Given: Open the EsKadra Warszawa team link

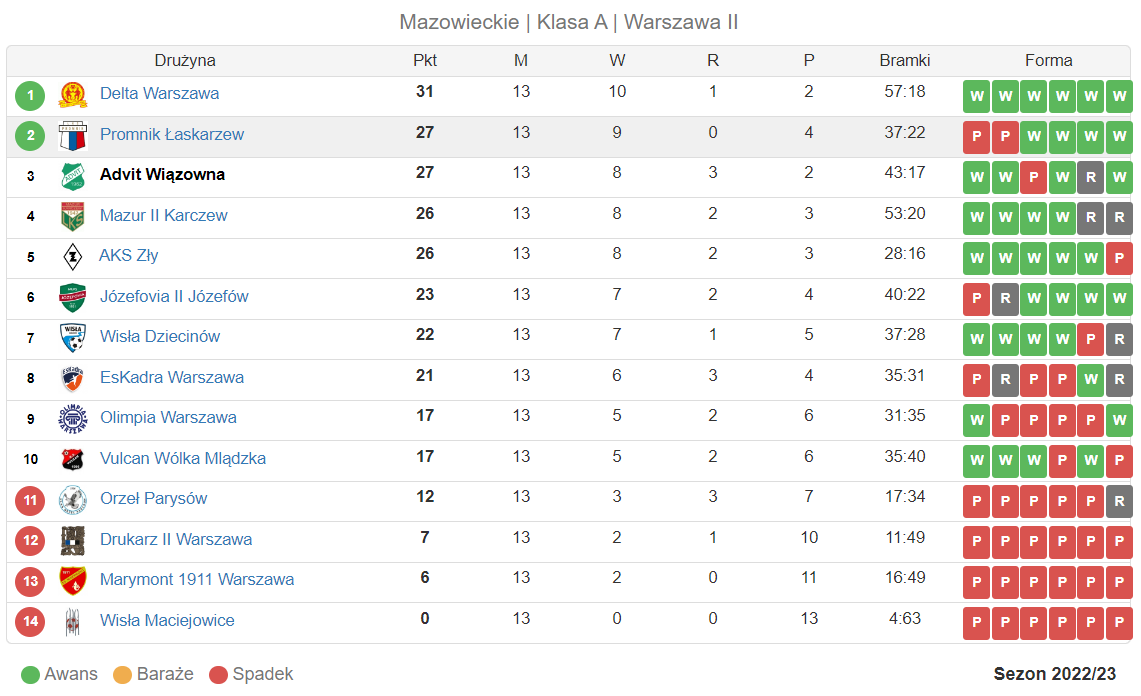Looking at the screenshot, I should [172, 377].
